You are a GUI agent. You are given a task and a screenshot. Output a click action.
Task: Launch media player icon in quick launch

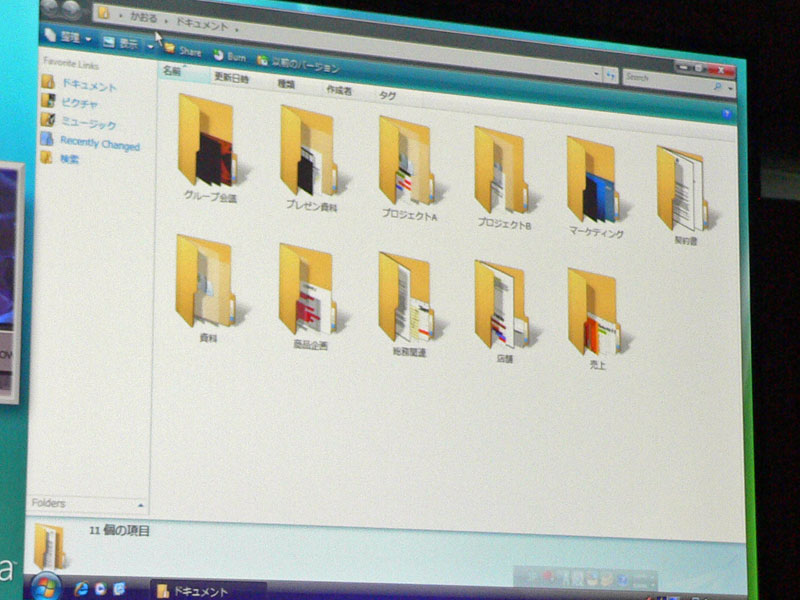tap(101, 589)
